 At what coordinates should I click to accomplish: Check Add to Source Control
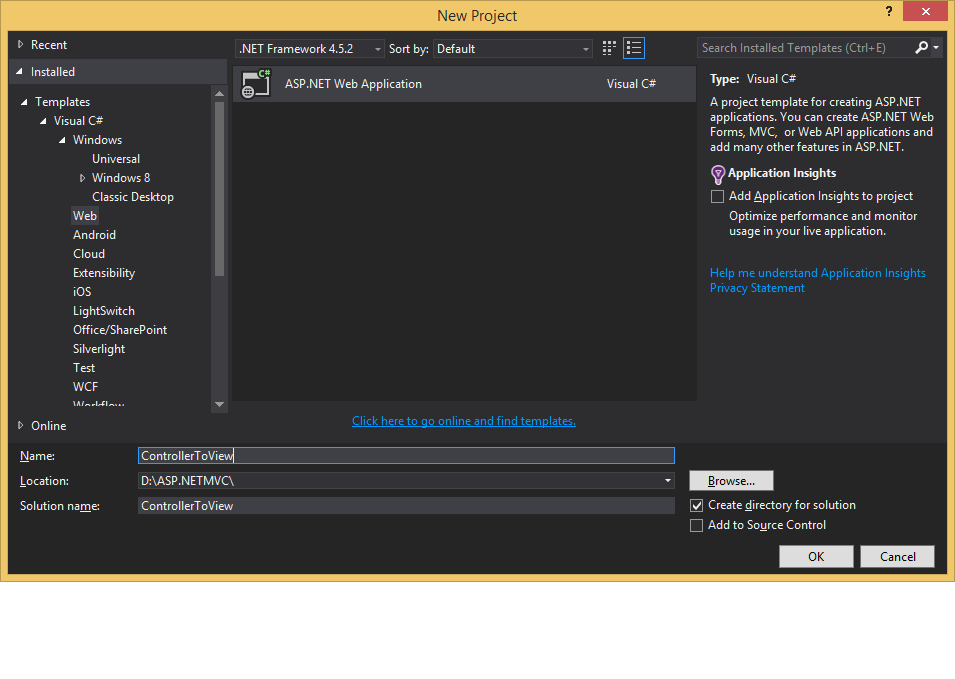pyautogui.click(x=696, y=526)
